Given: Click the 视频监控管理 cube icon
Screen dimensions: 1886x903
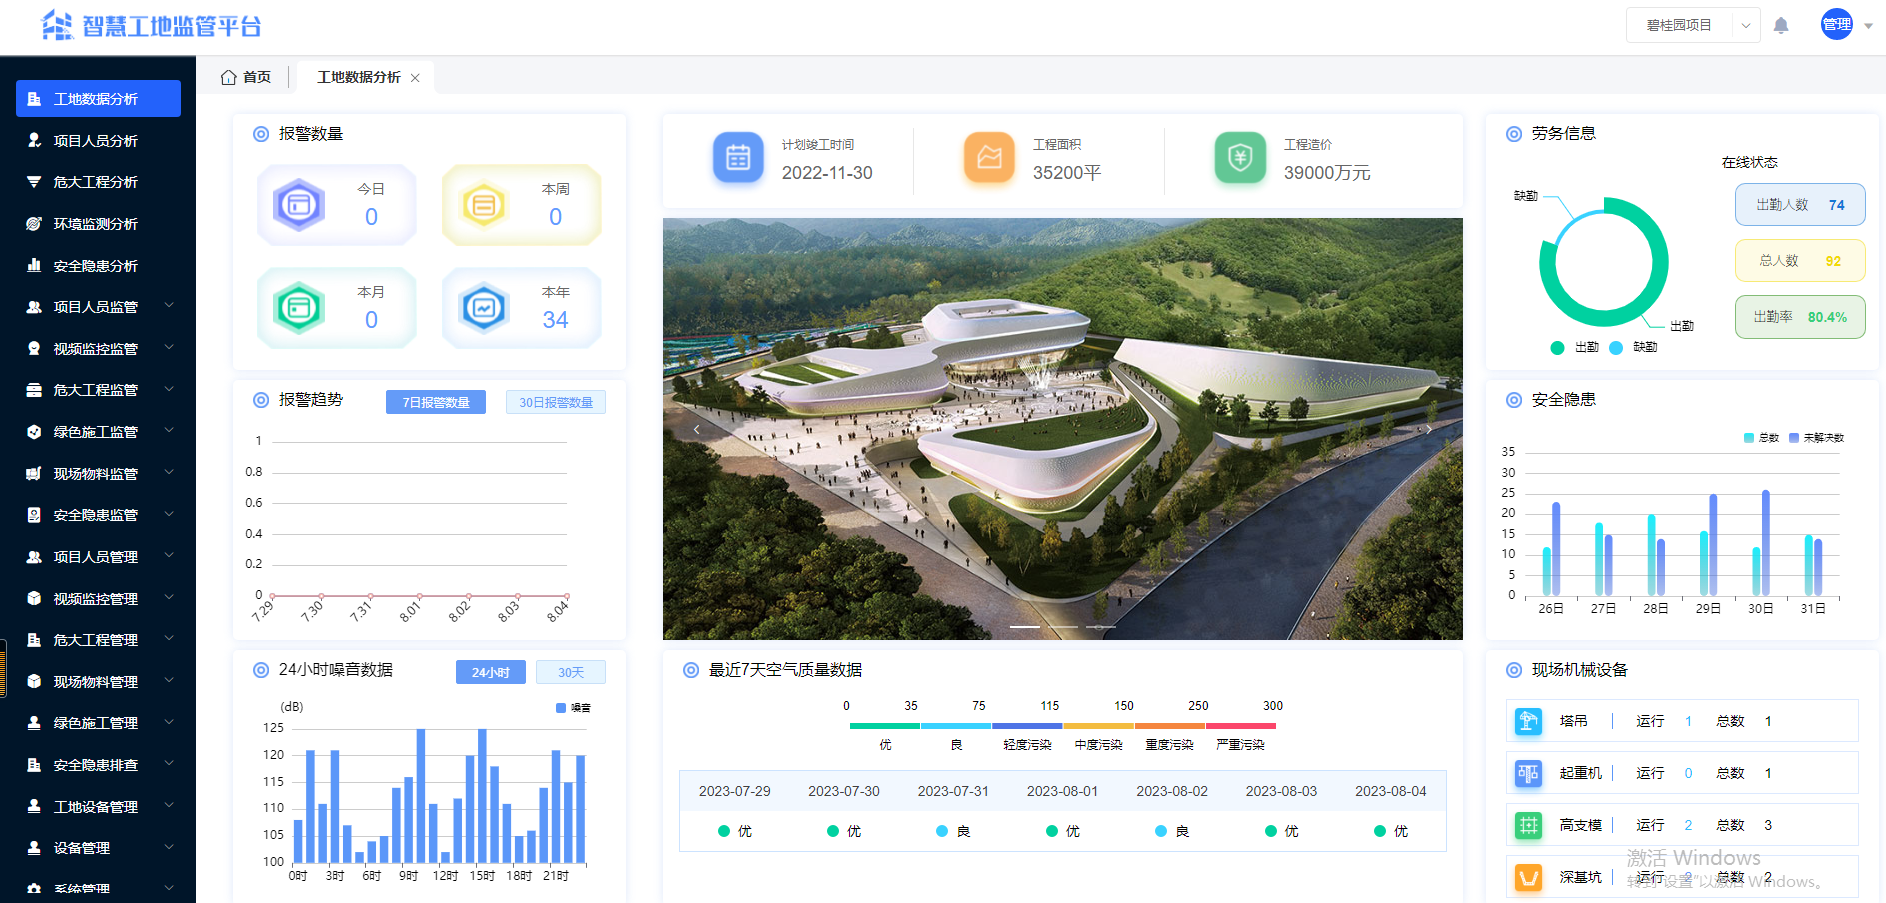Looking at the screenshot, I should pyautogui.click(x=34, y=598).
